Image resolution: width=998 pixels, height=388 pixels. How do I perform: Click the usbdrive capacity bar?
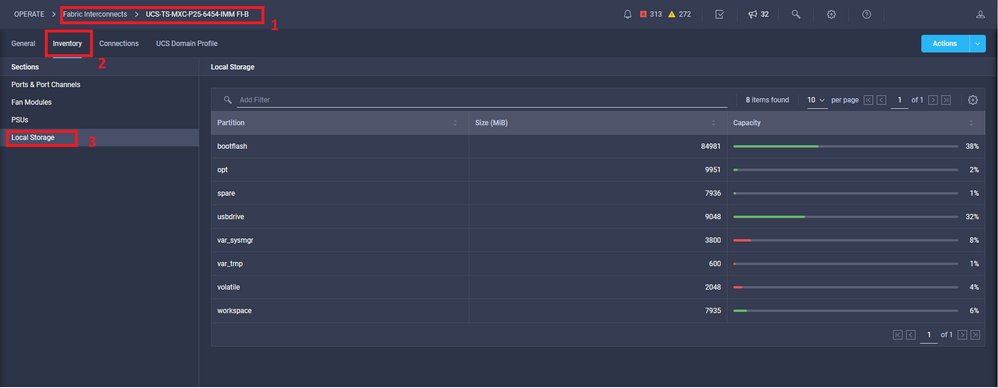point(845,217)
